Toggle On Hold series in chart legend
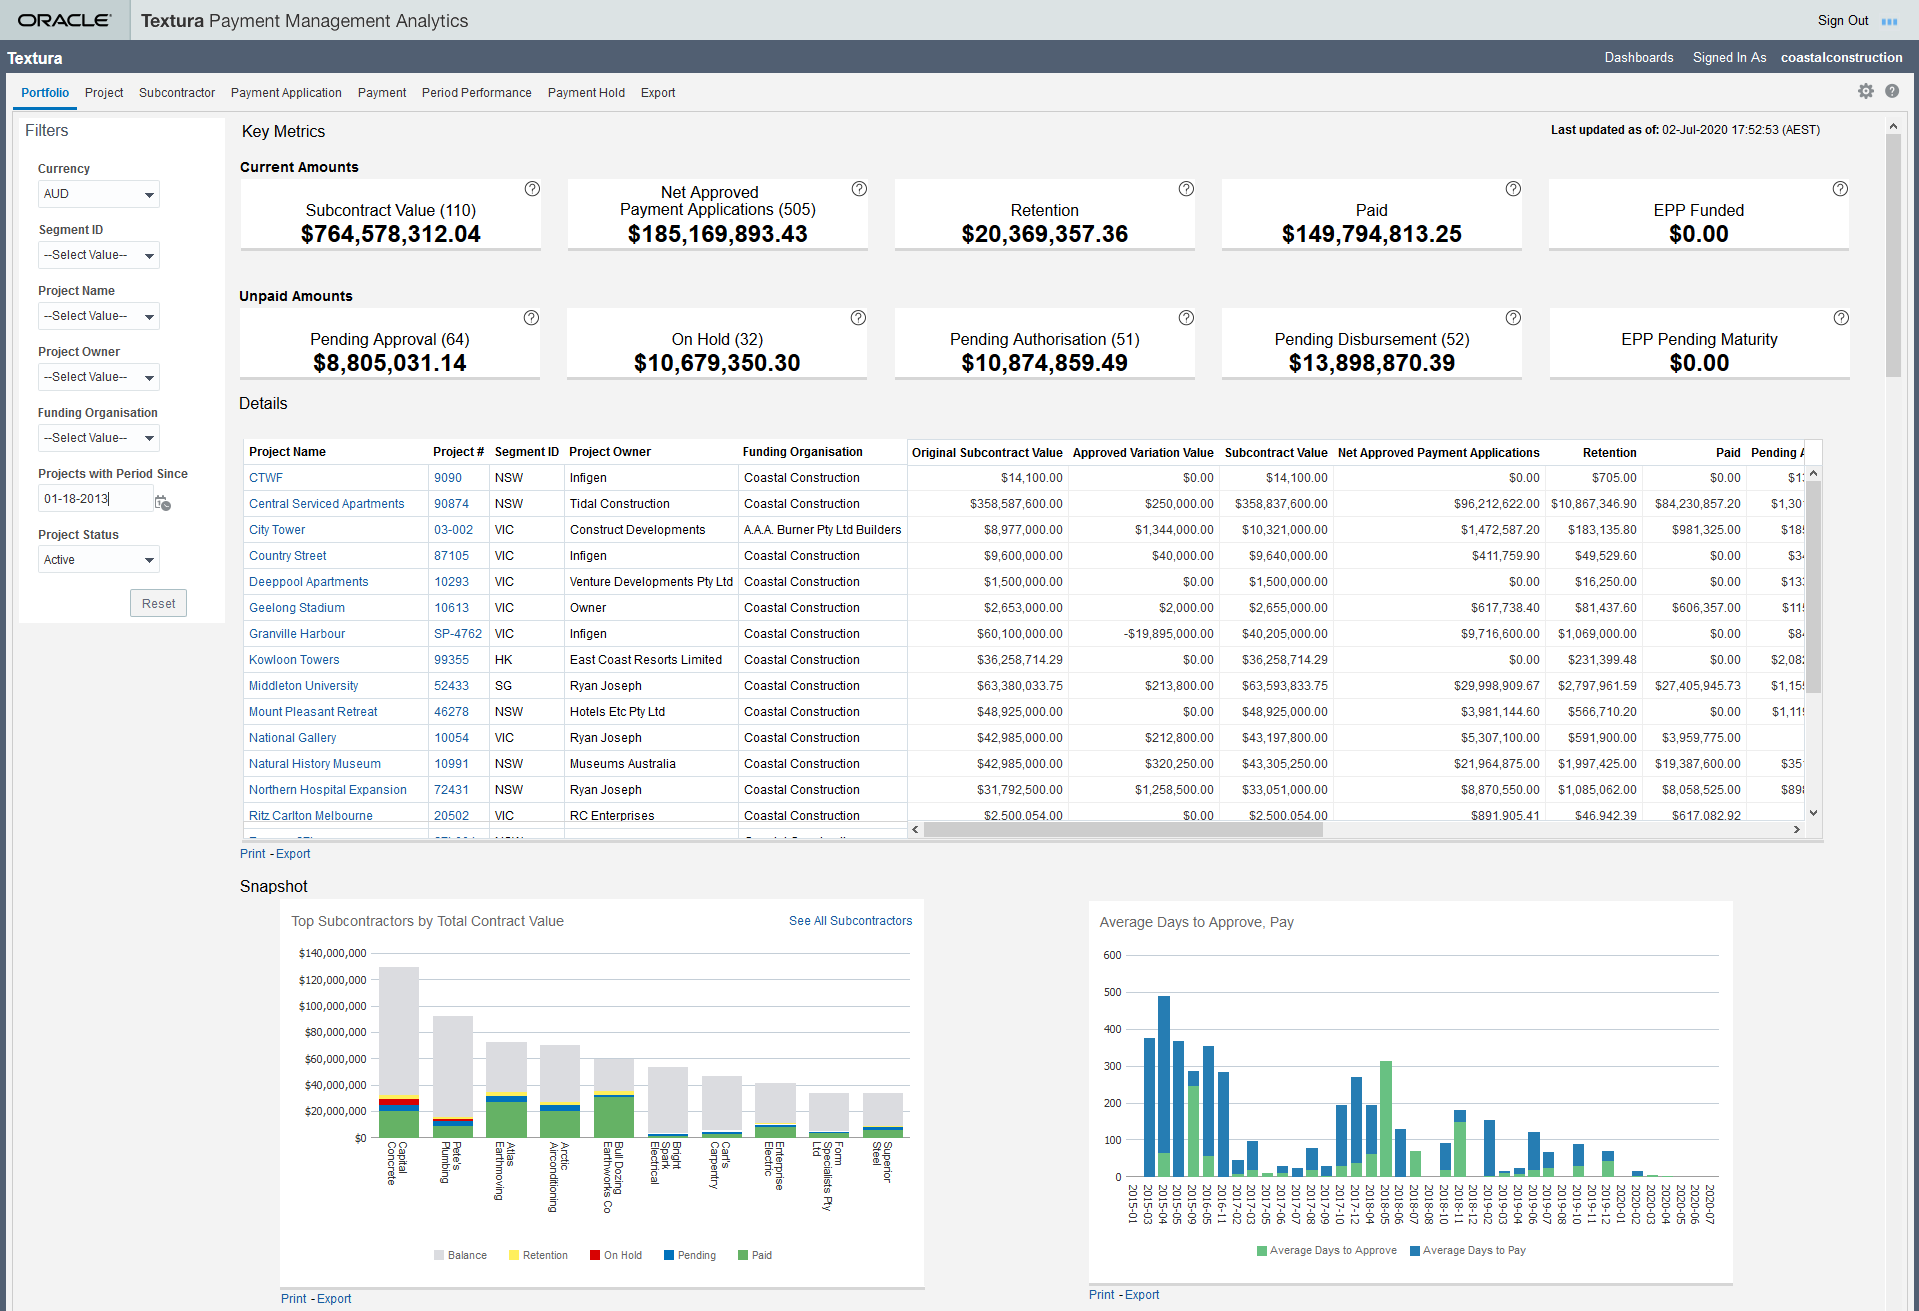Screen dimensions: 1919x1311 click(x=616, y=1255)
